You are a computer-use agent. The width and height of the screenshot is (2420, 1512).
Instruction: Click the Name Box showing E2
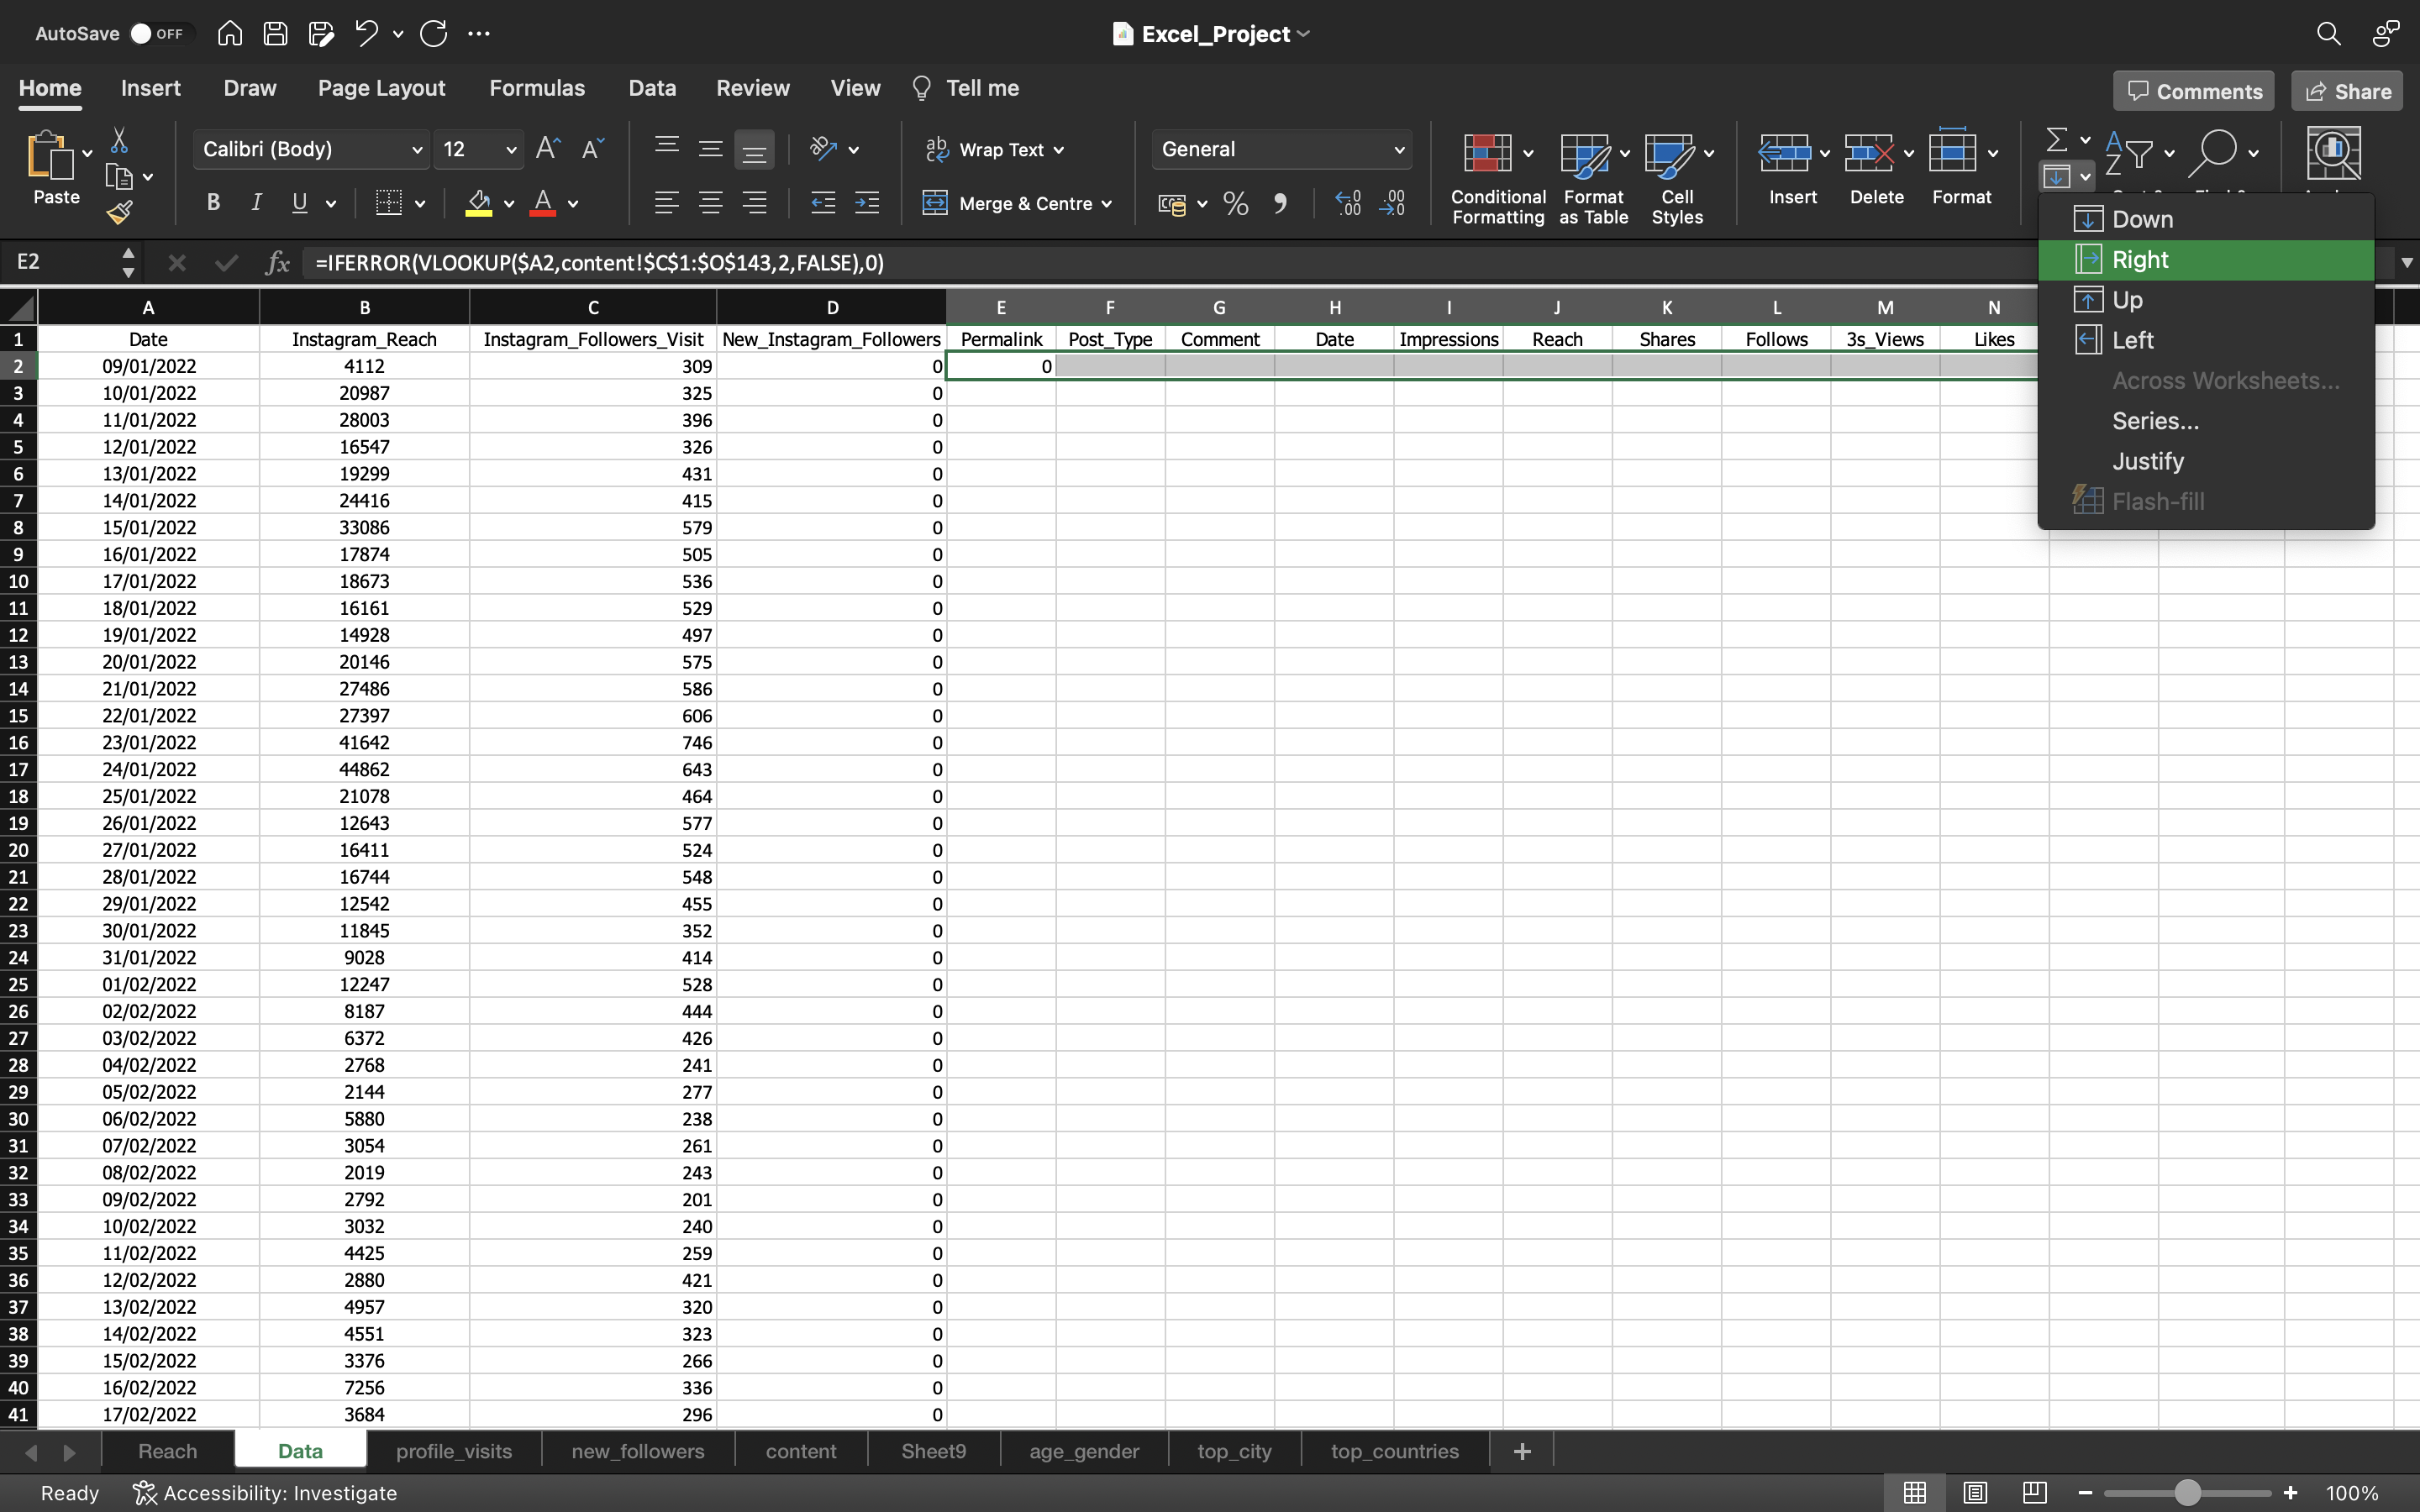click(62, 262)
